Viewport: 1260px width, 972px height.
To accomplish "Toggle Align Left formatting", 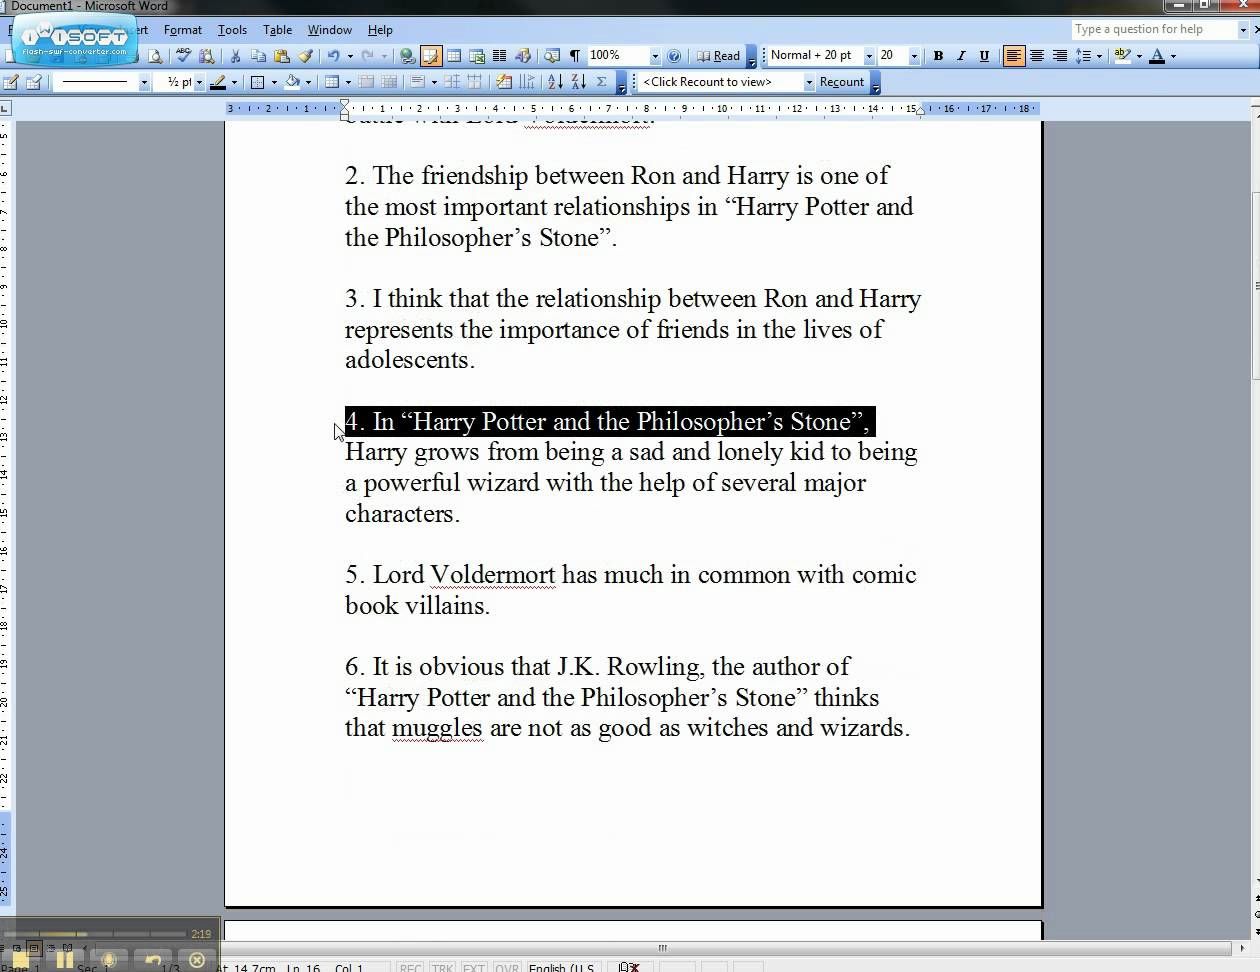I will pos(1014,56).
